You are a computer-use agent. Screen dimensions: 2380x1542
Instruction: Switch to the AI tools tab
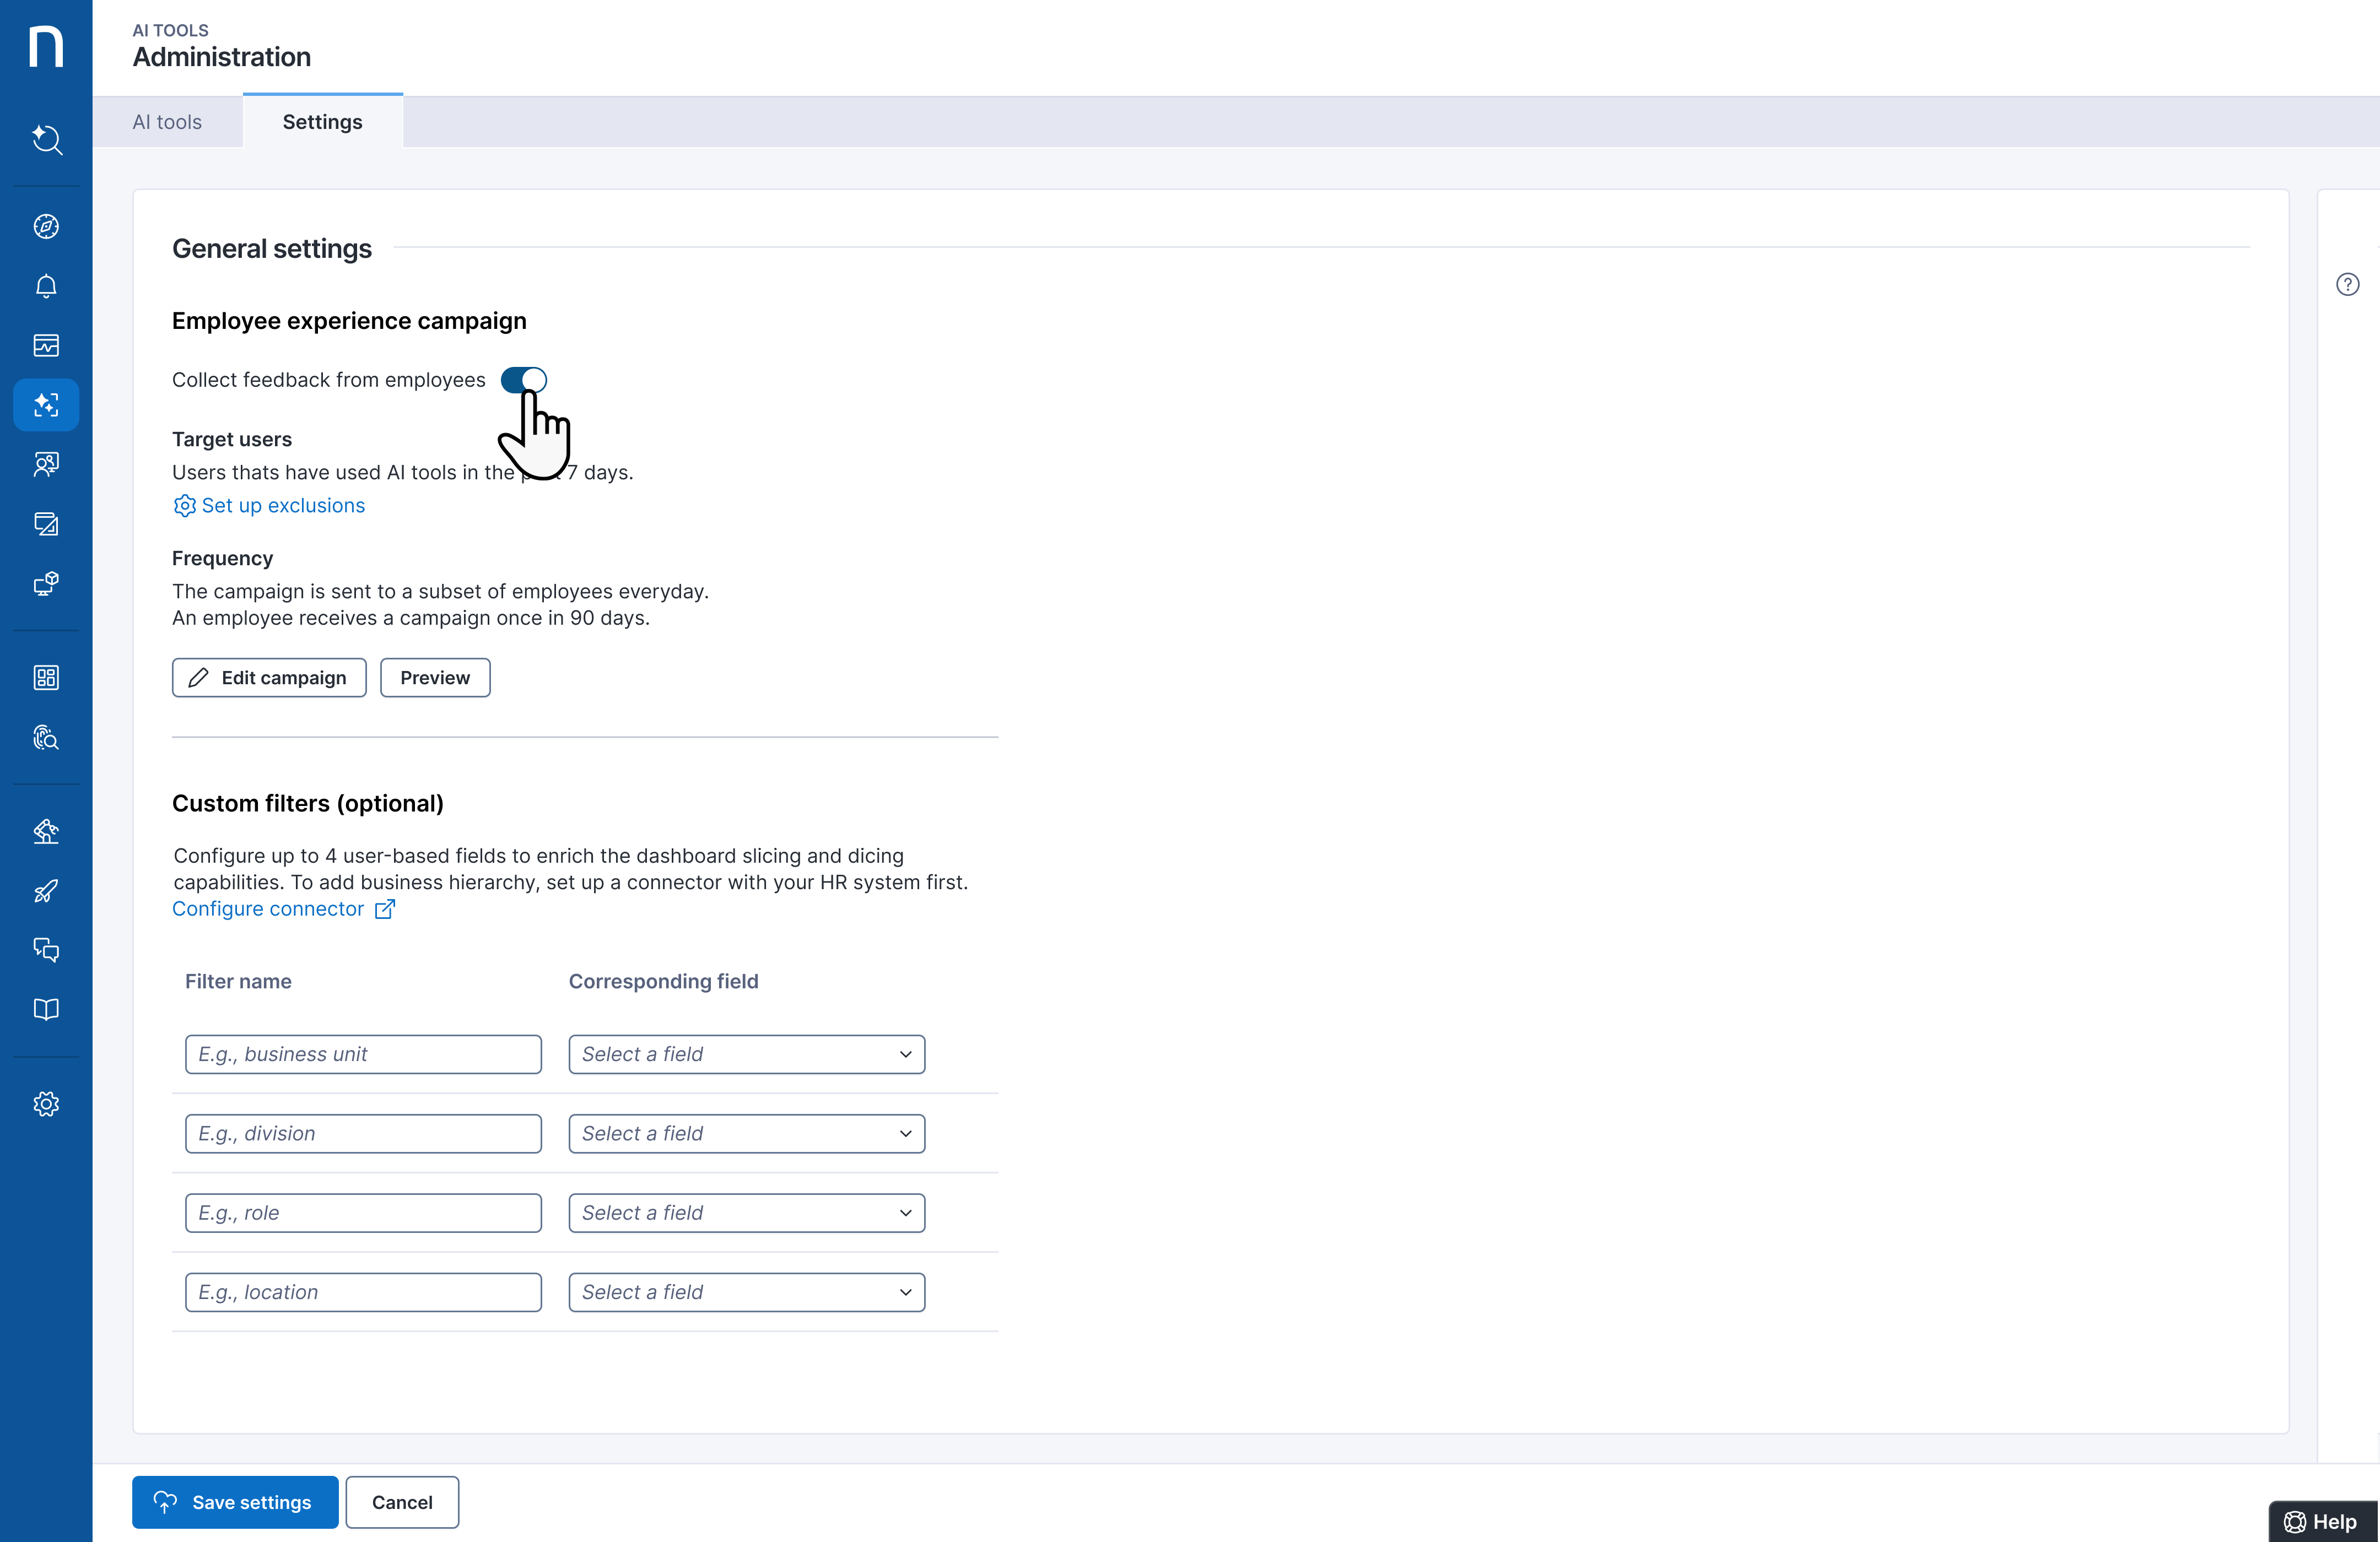click(167, 122)
